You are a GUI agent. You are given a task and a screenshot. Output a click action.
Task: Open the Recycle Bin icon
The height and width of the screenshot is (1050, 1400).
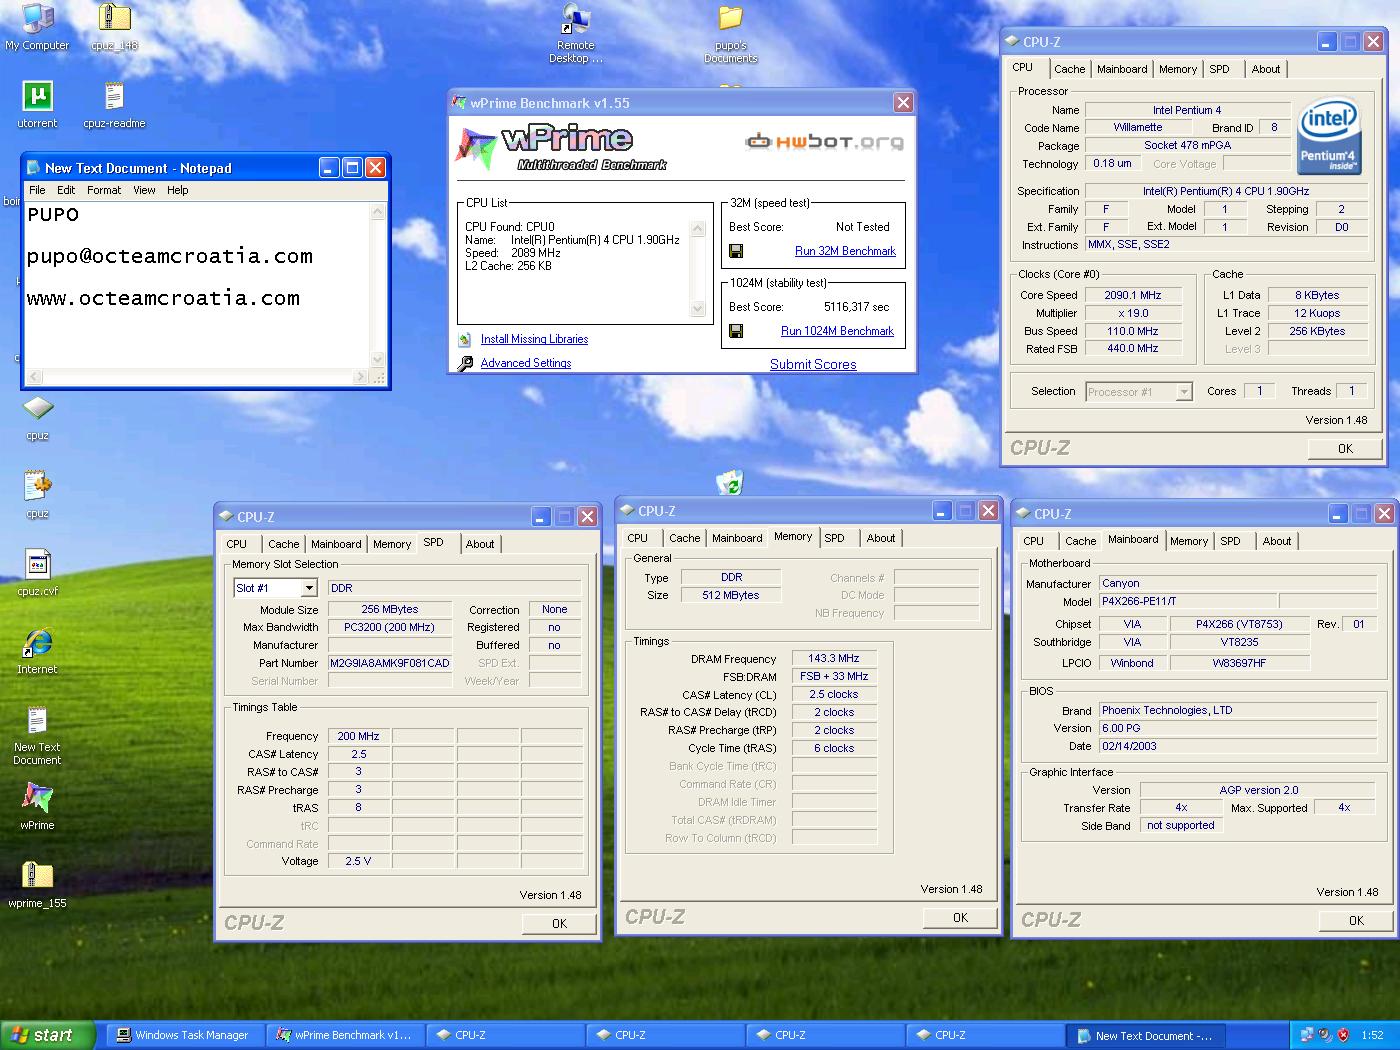pyautogui.click(x=730, y=484)
